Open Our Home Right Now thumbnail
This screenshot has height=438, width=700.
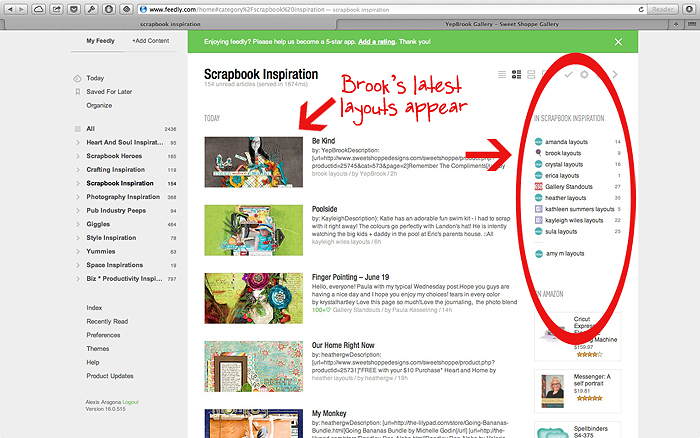(254, 367)
